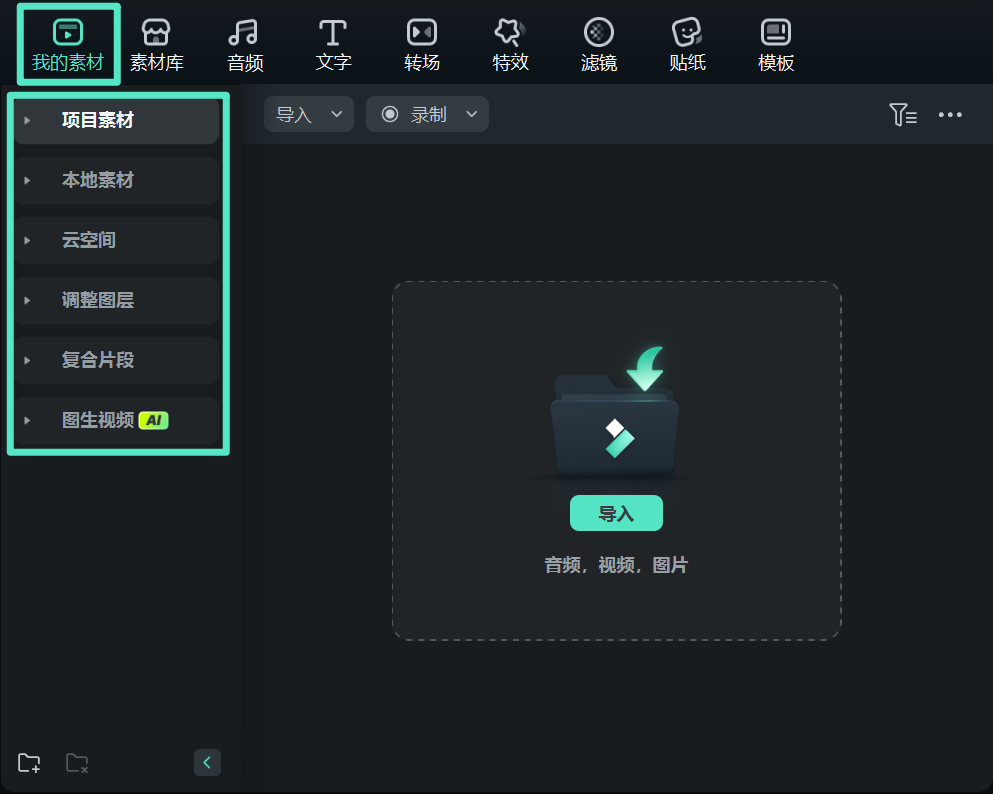This screenshot has width=993, height=794.
Task: Collapse the left sidebar panel arrow
Action: pos(207,763)
